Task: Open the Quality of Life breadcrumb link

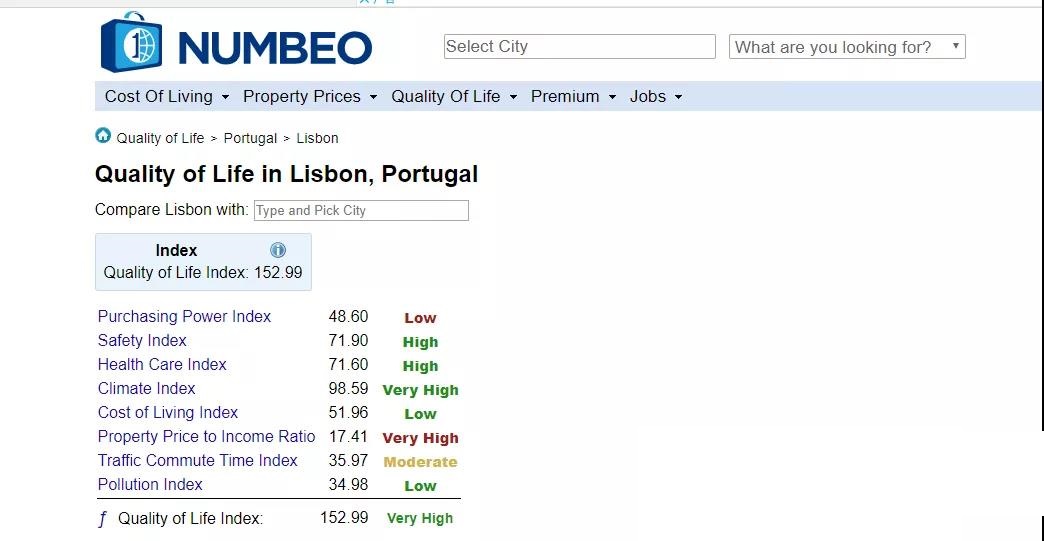Action: coord(160,138)
